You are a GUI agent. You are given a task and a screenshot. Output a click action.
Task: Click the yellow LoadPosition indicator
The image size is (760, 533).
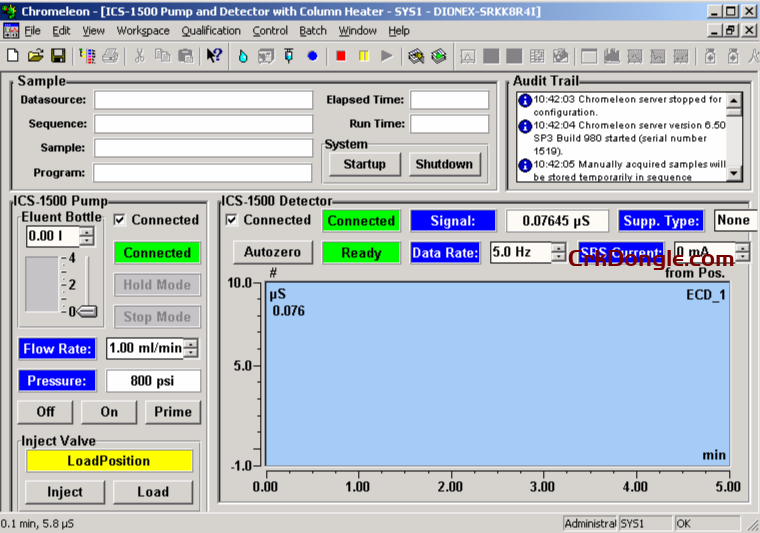109,461
